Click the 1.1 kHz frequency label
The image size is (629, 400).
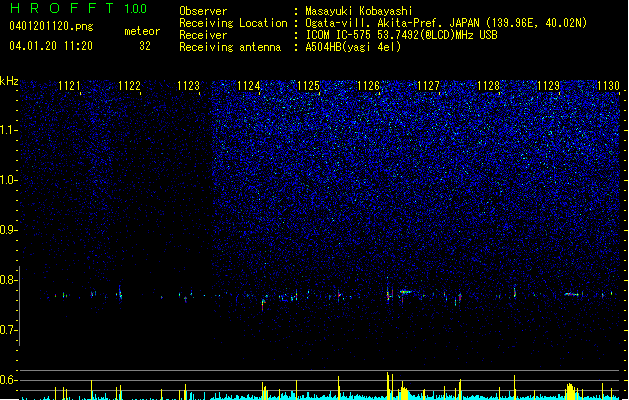[8, 130]
